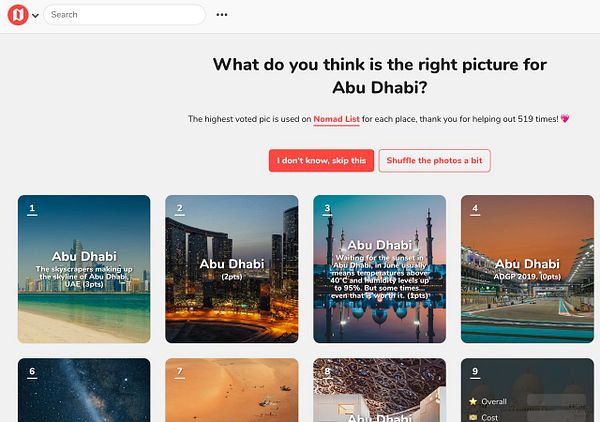Click the Cost money icon on card 9
600x422 pixels.
tap(473, 417)
